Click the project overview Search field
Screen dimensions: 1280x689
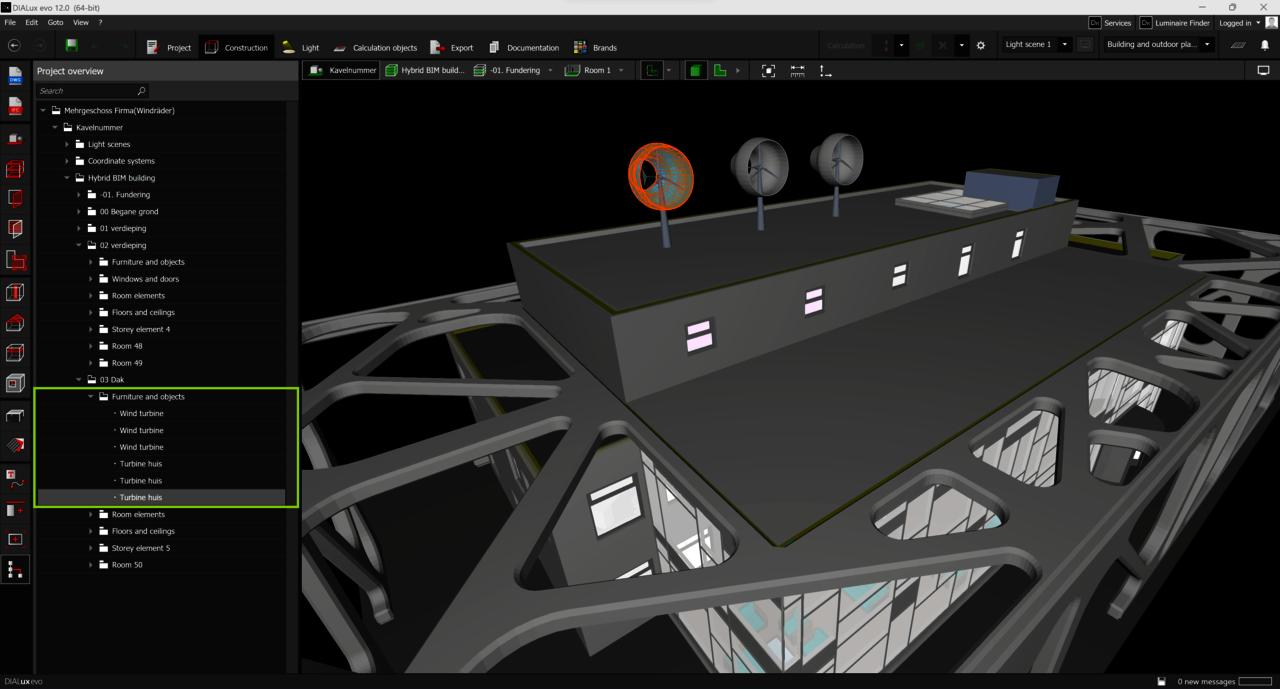[x=85, y=91]
